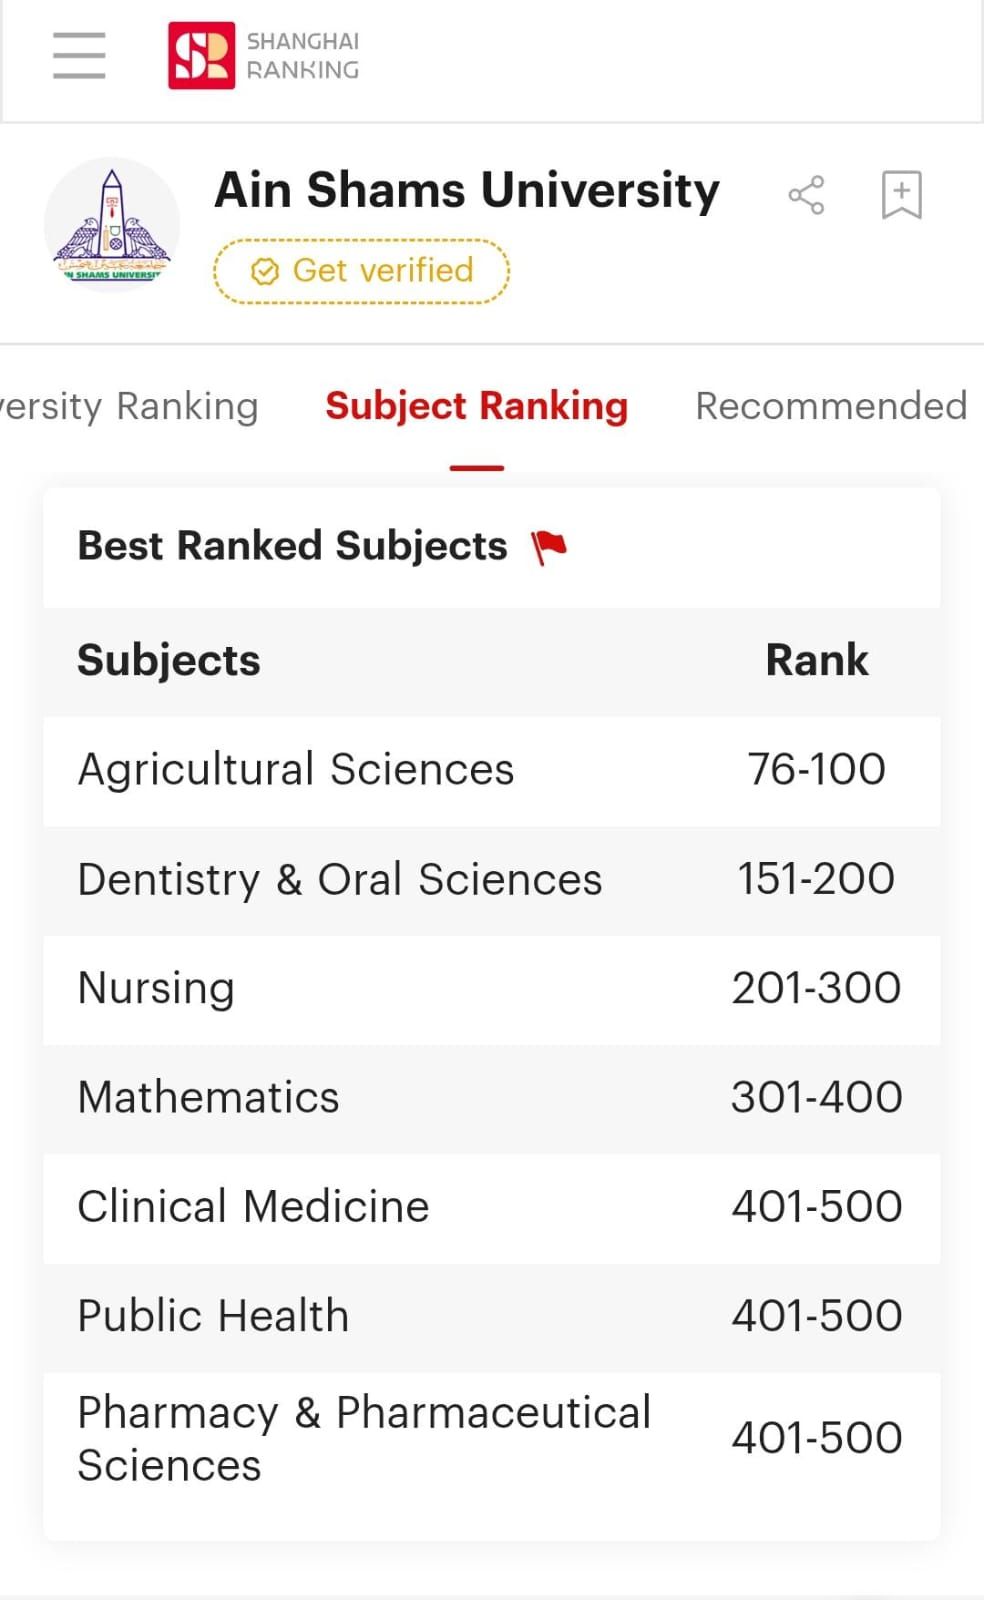Click the Ain Shams University crest

point(112,225)
